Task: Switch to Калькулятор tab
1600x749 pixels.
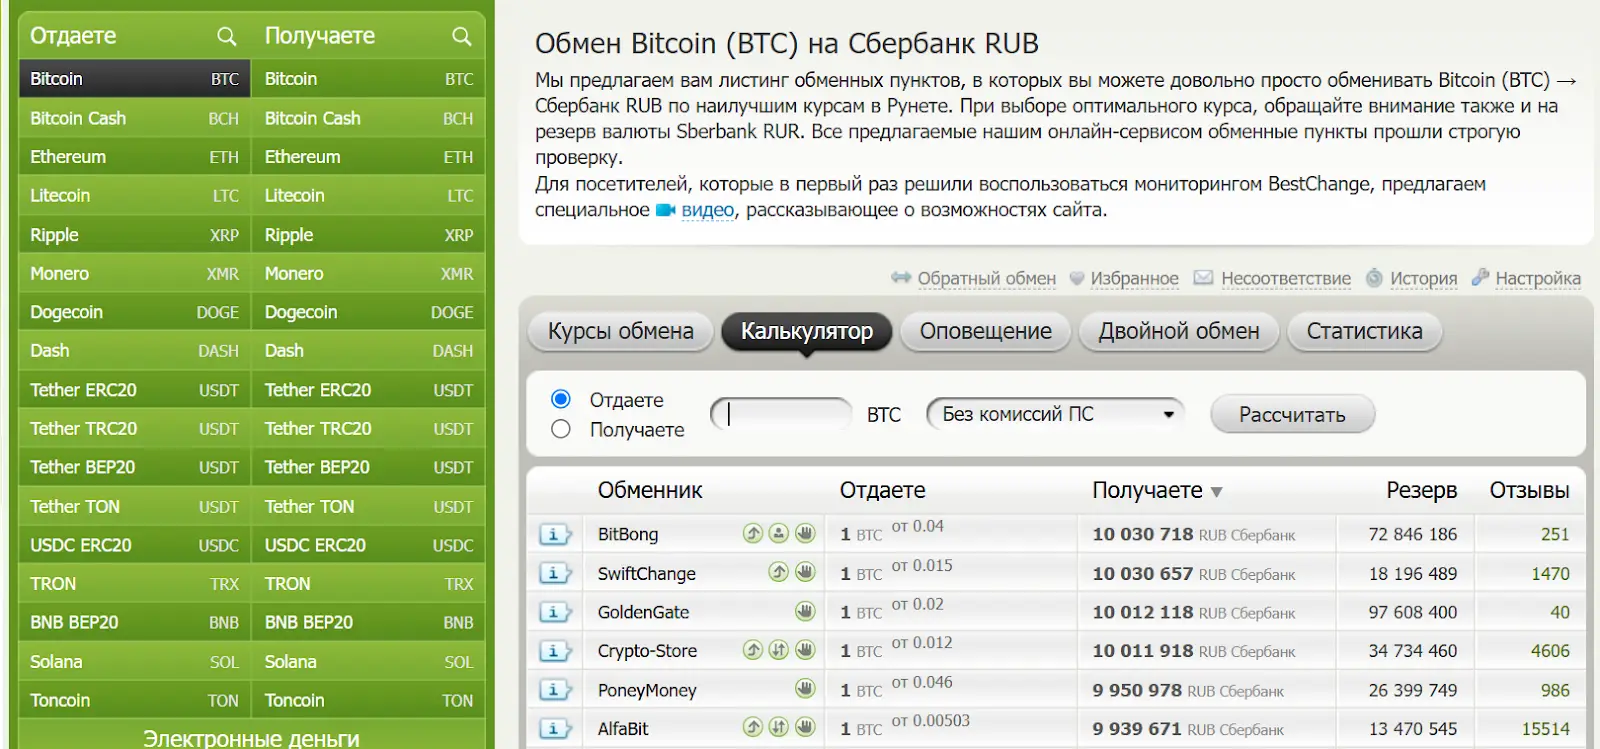Action: (806, 332)
